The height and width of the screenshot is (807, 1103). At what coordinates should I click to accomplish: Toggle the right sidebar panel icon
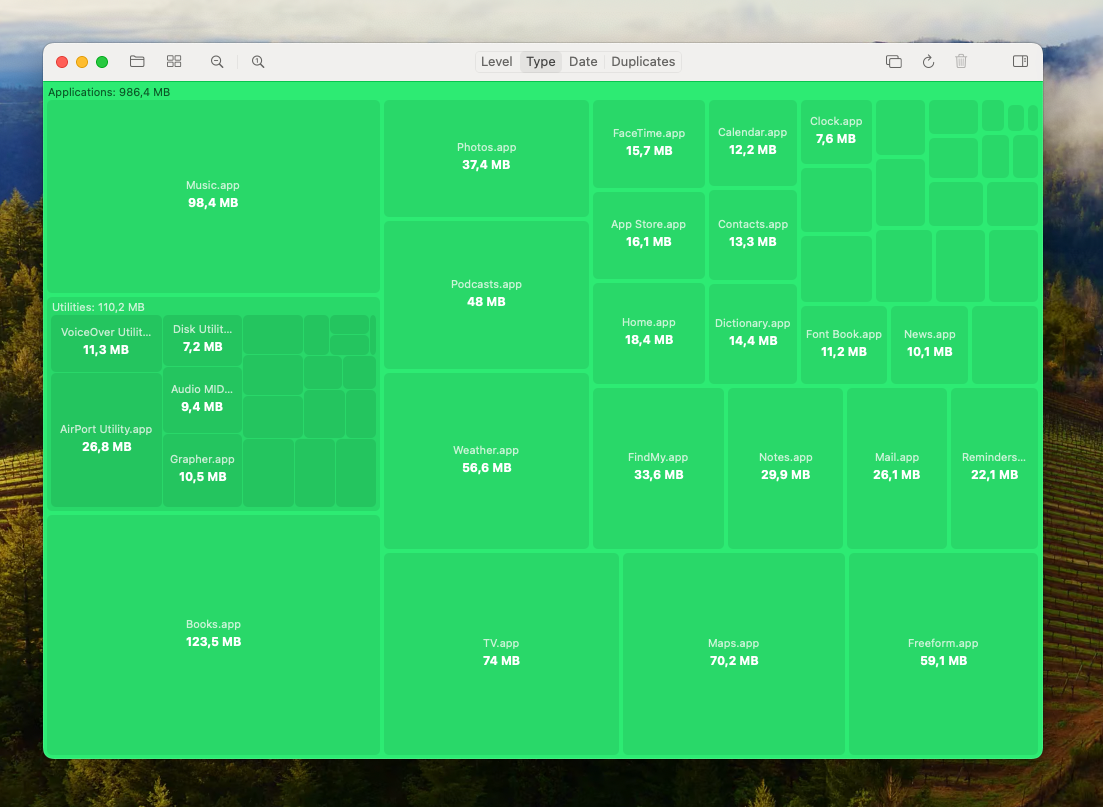click(1020, 62)
